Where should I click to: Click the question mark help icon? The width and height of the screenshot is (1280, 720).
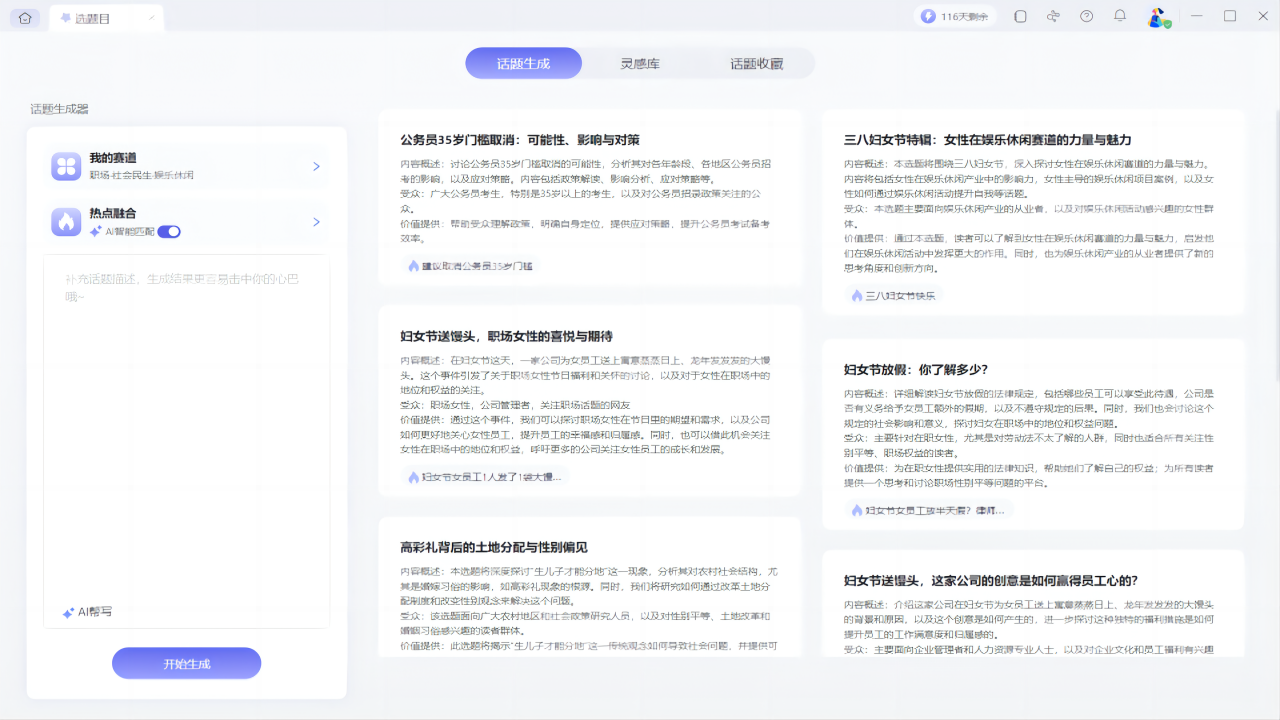1086,16
